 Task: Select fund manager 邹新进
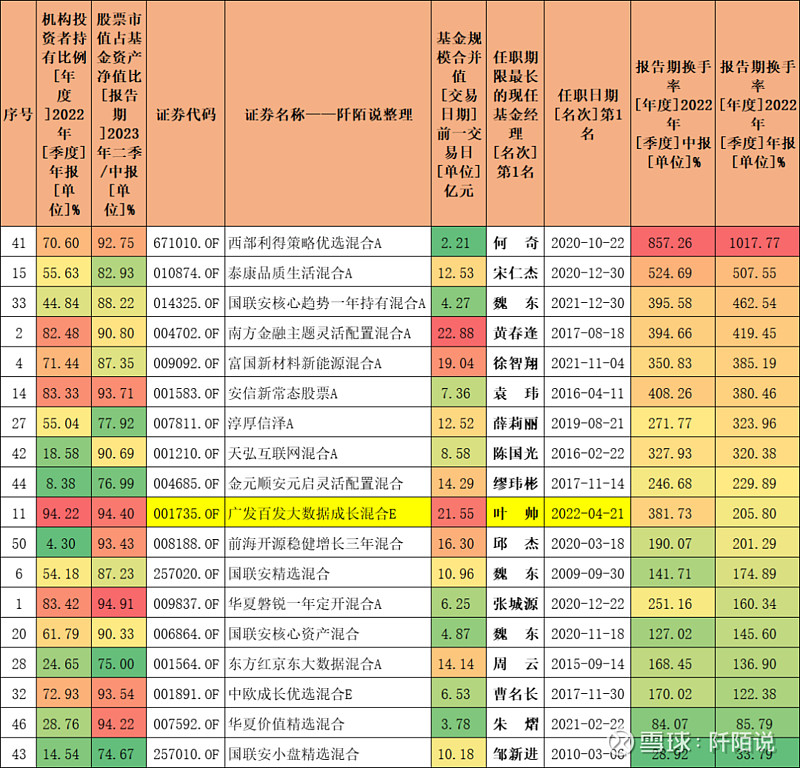point(515,755)
